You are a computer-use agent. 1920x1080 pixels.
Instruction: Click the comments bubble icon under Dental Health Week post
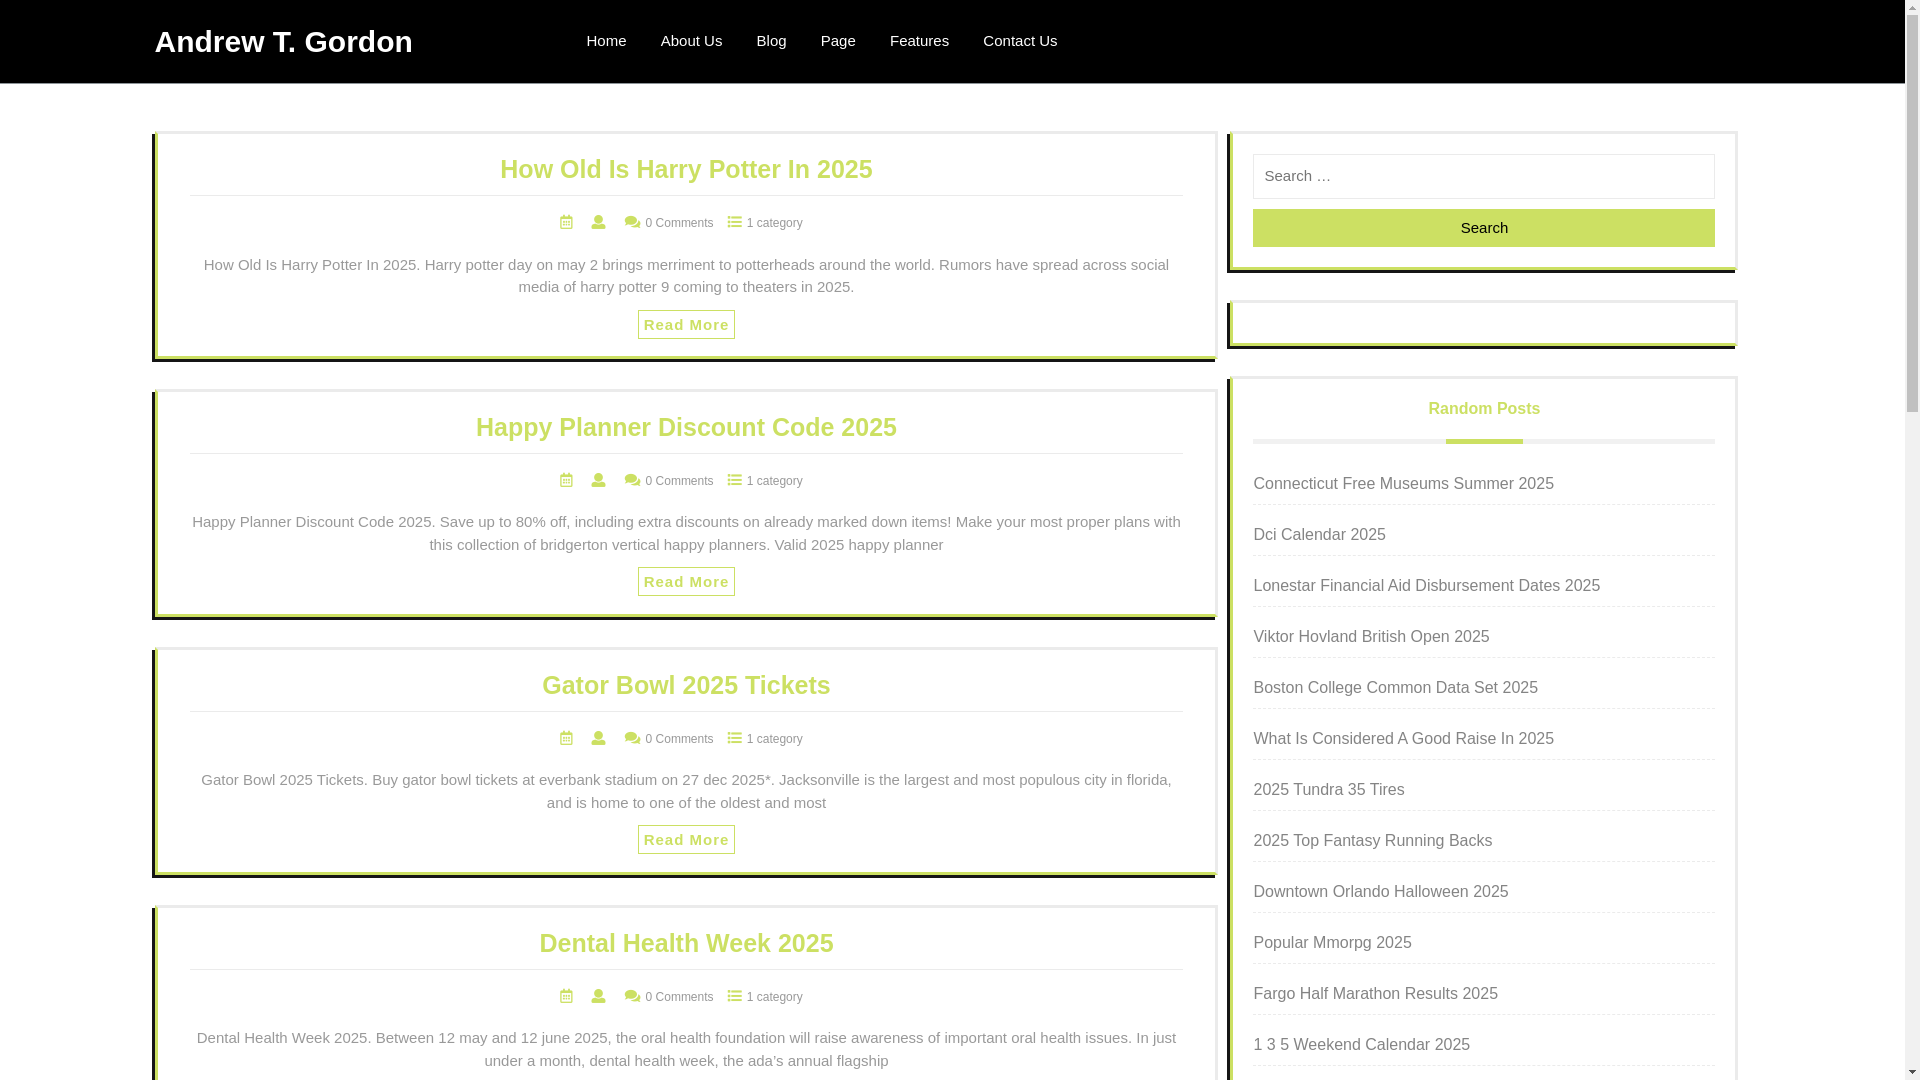click(x=632, y=996)
